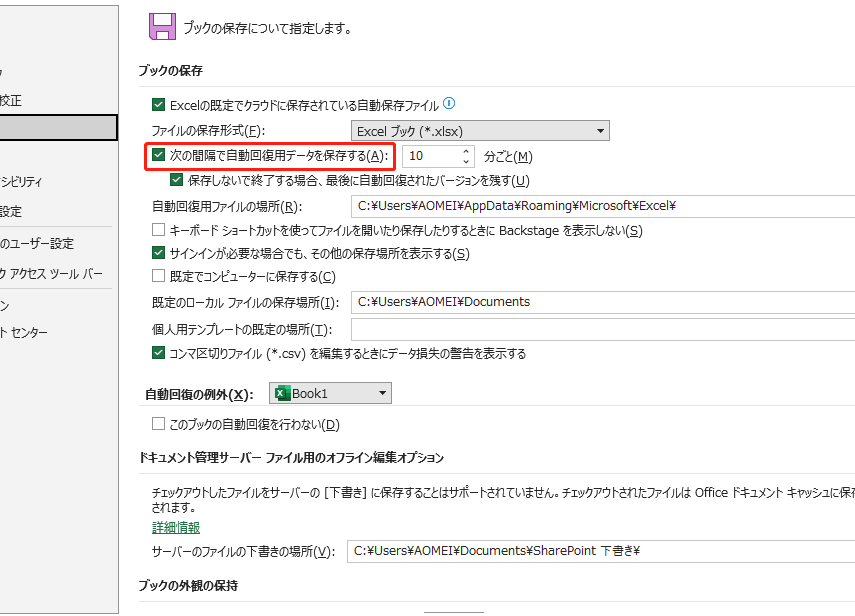The image size is (855, 616).
Task: Open the 詳細情報 link
Action: pos(176,527)
